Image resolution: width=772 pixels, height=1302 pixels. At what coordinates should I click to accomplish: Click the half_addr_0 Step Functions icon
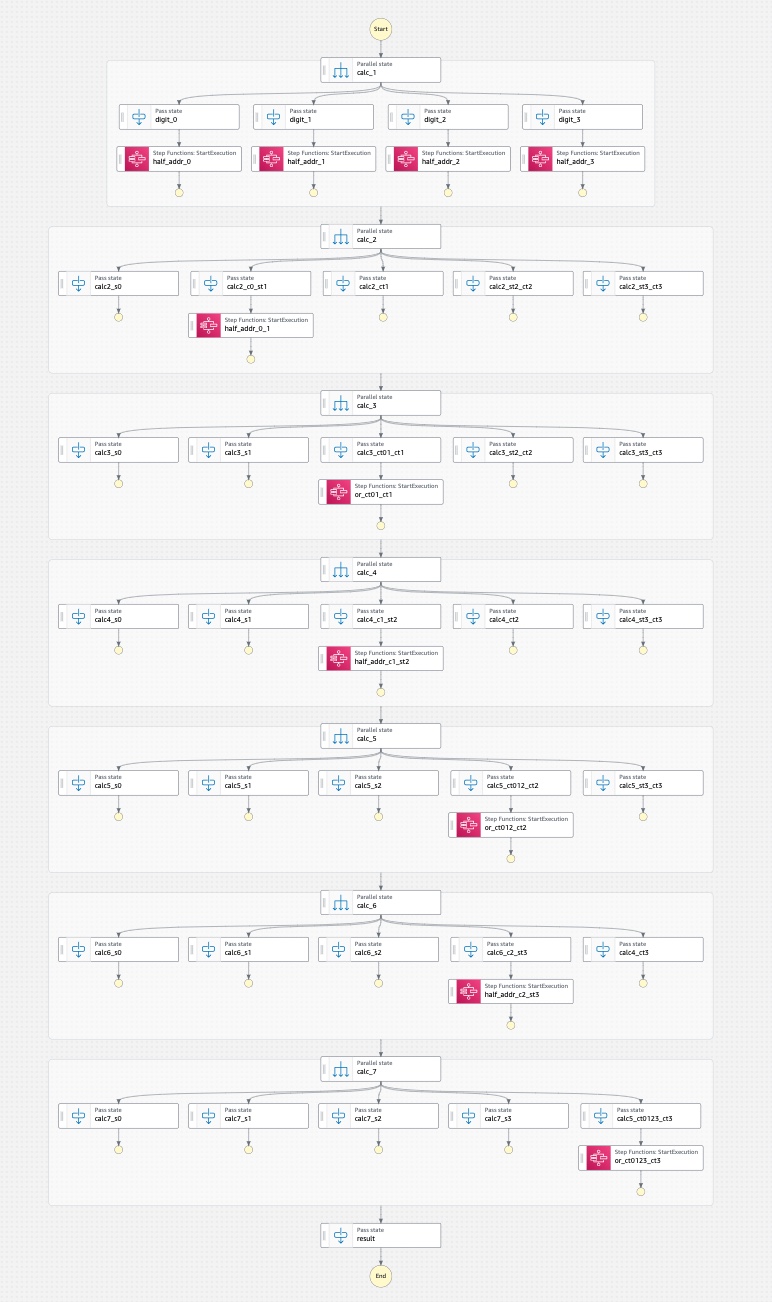click(x=138, y=159)
